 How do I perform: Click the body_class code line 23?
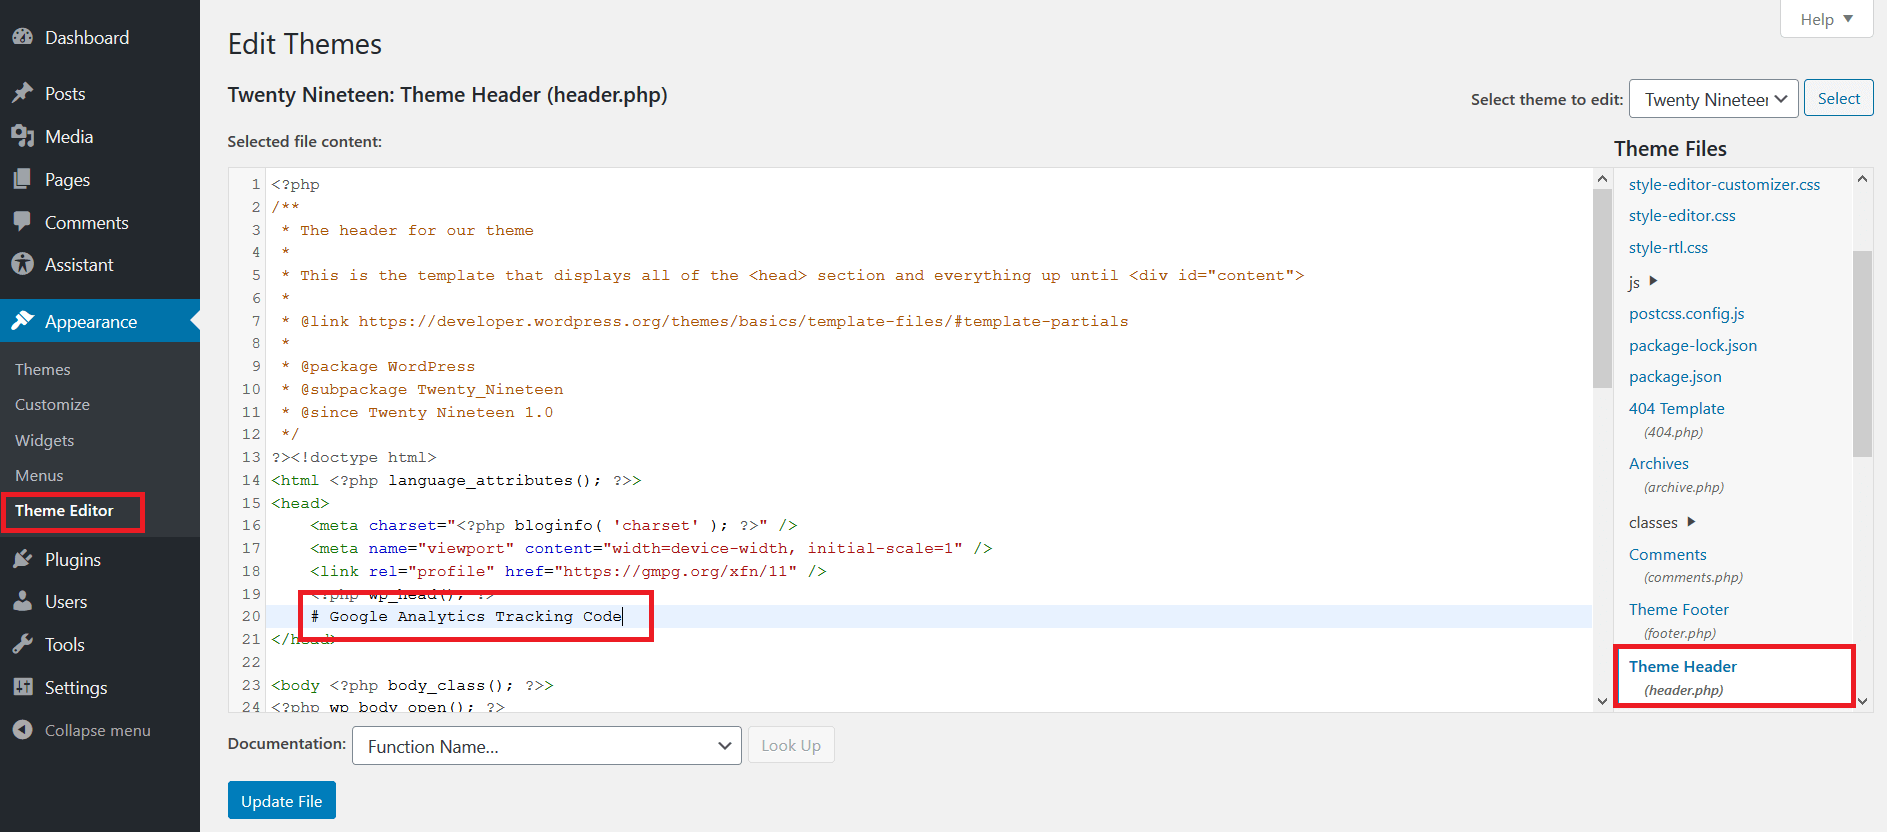pyautogui.click(x=412, y=685)
